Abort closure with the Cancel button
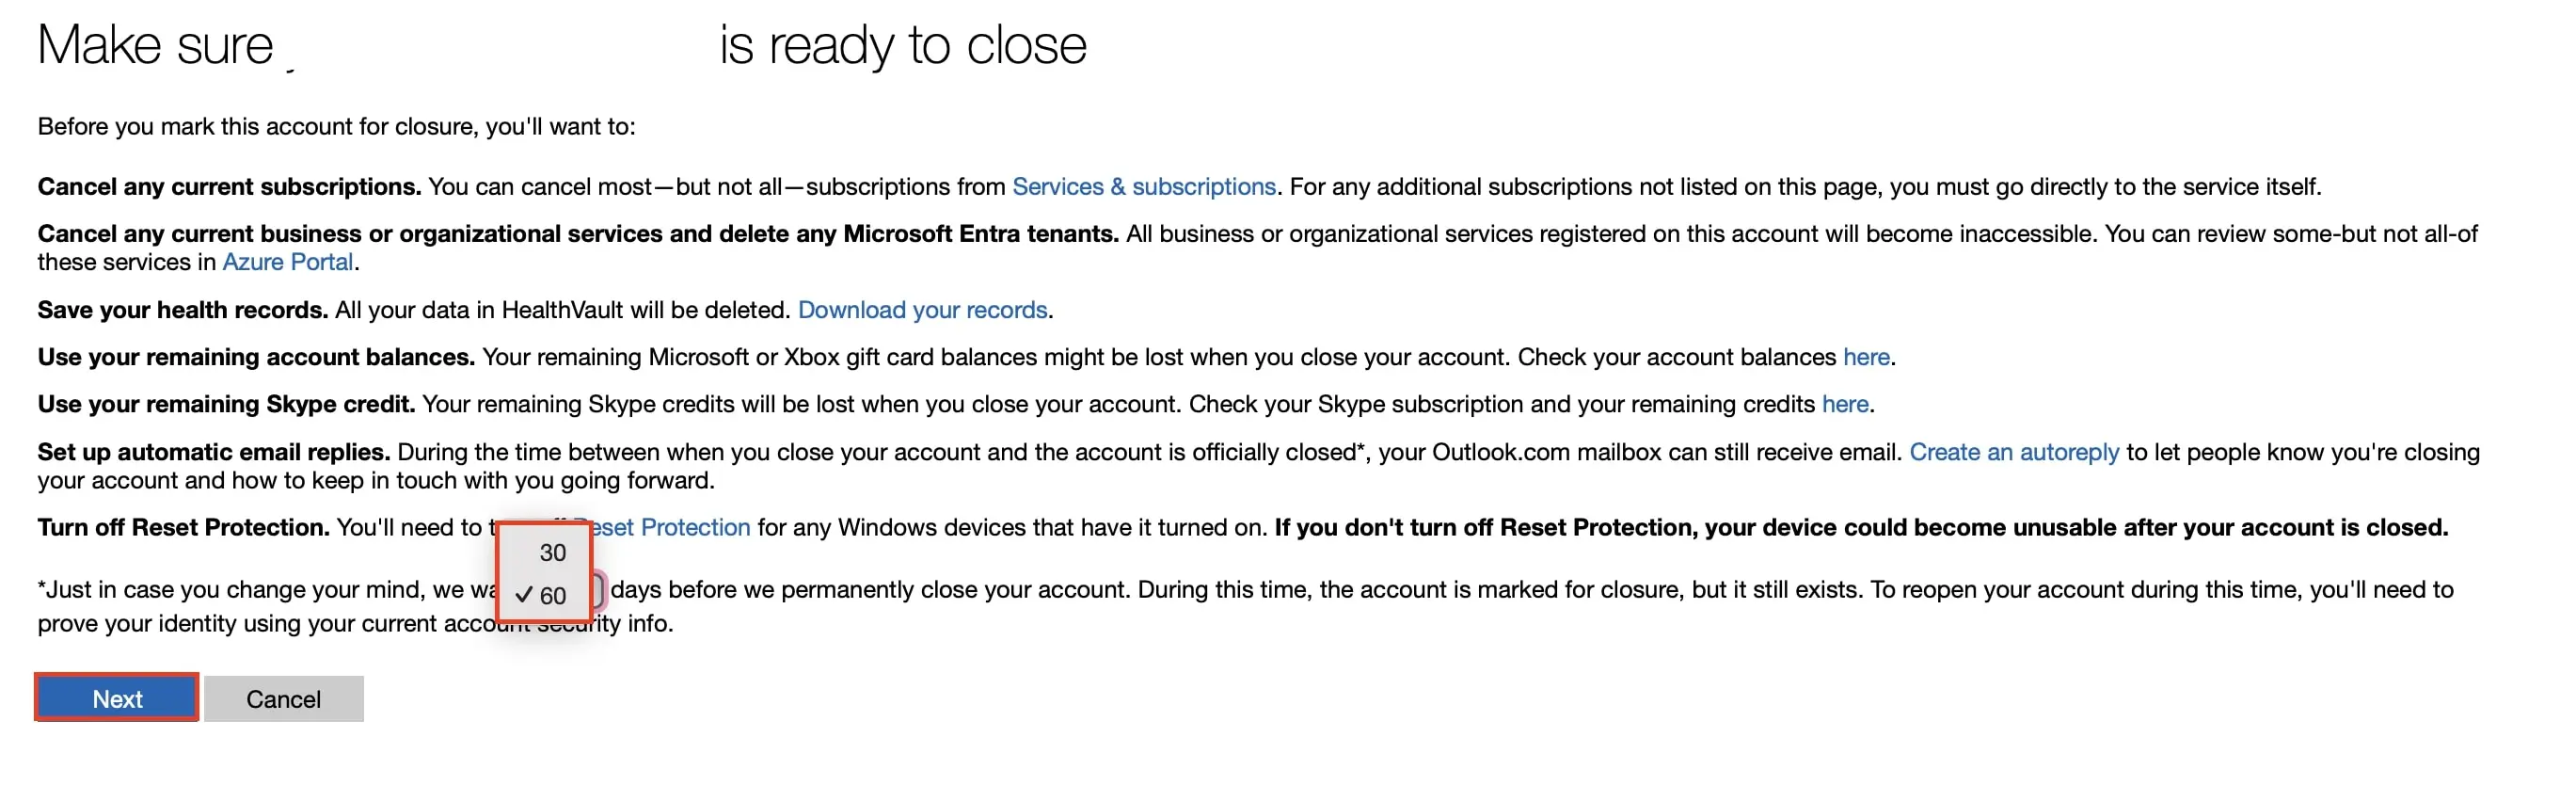 coord(283,697)
